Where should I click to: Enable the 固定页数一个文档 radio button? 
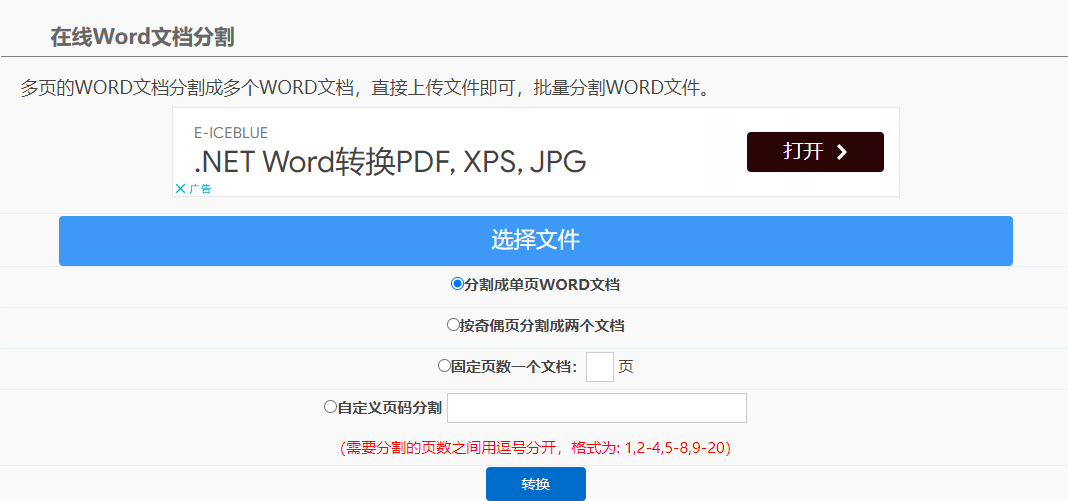(x=444, y=366)
